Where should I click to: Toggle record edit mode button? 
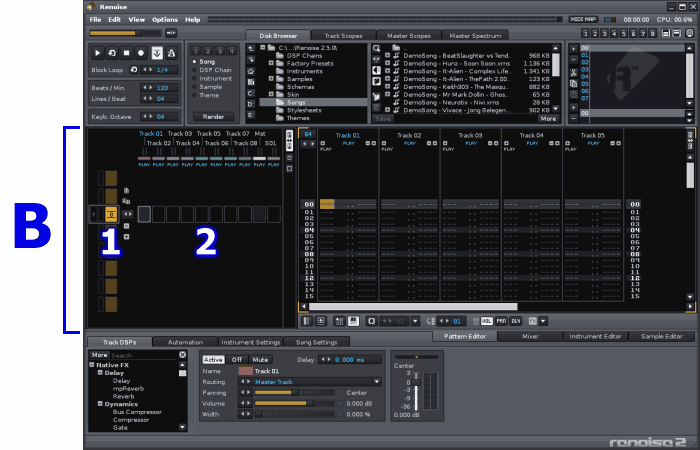(x=141, y=53)
